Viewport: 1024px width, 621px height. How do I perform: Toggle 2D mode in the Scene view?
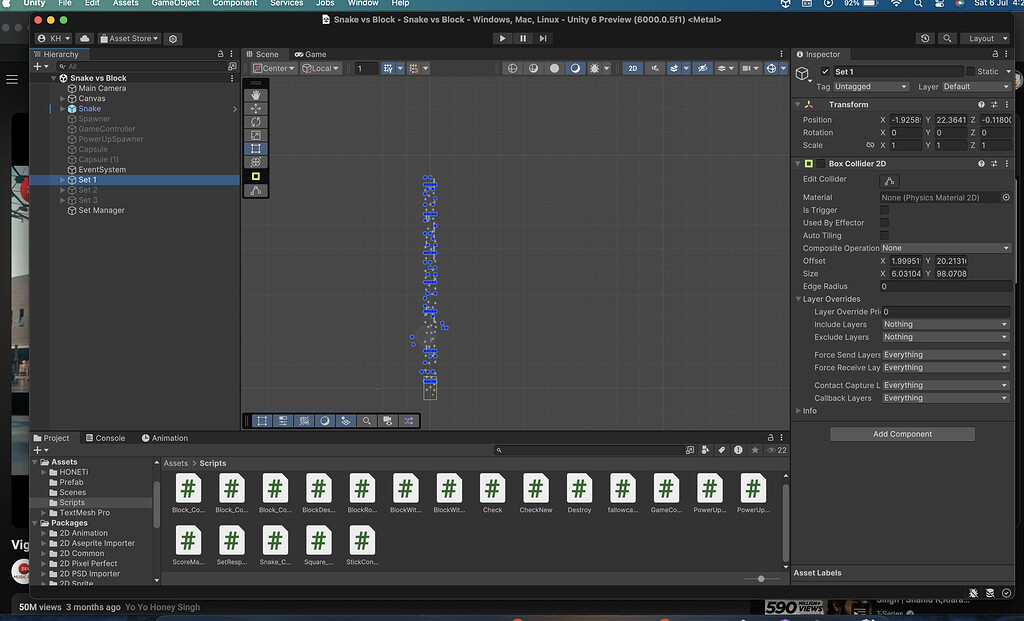tap(631, 68)
